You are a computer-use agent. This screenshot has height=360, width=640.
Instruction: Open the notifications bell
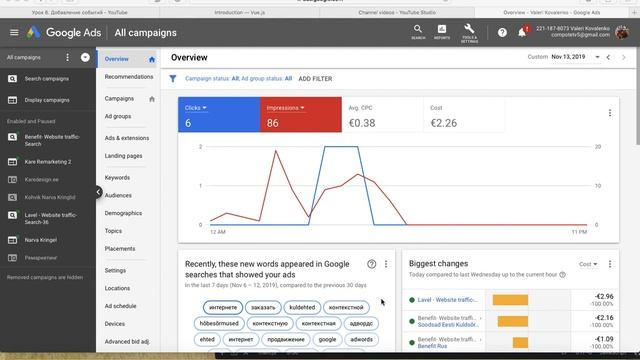tap(522, 32)
